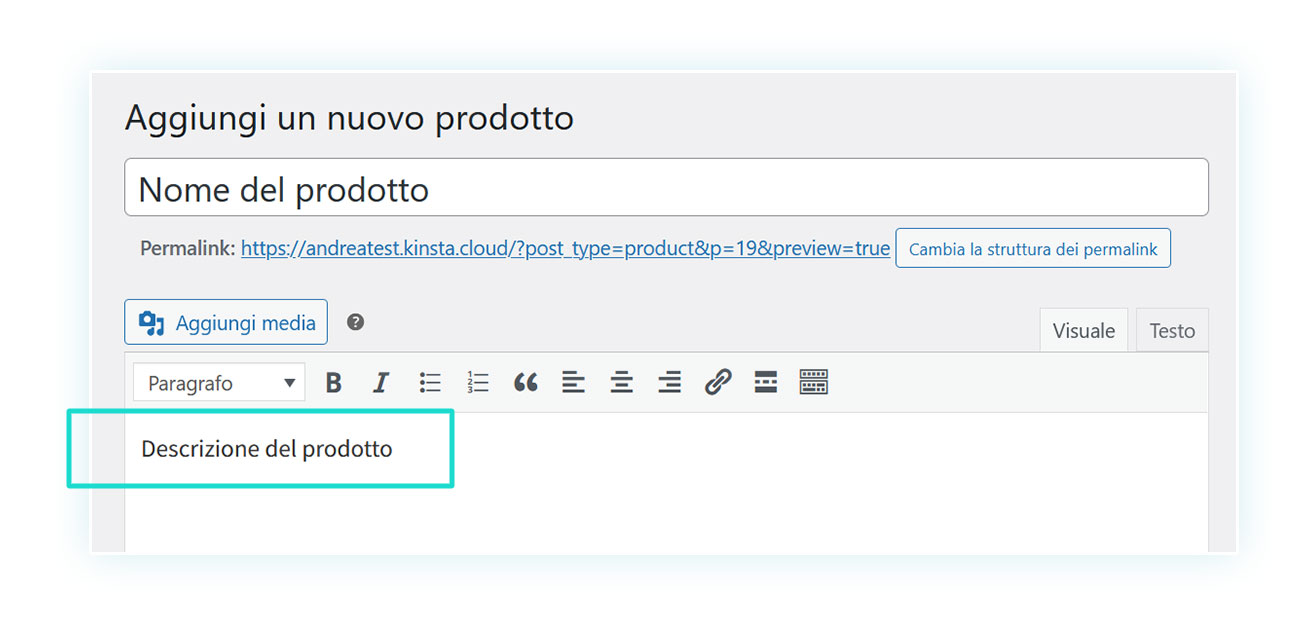Viewport: 1300px width, 628px height.
Task: Switch to the Testo editor tab
Action: [1172, 330]
